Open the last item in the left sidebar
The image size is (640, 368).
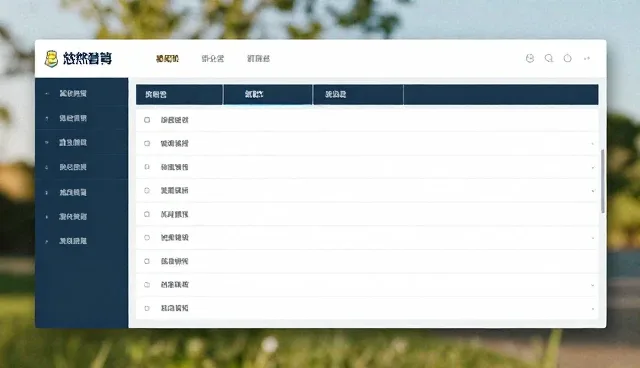tap(82, 241)
